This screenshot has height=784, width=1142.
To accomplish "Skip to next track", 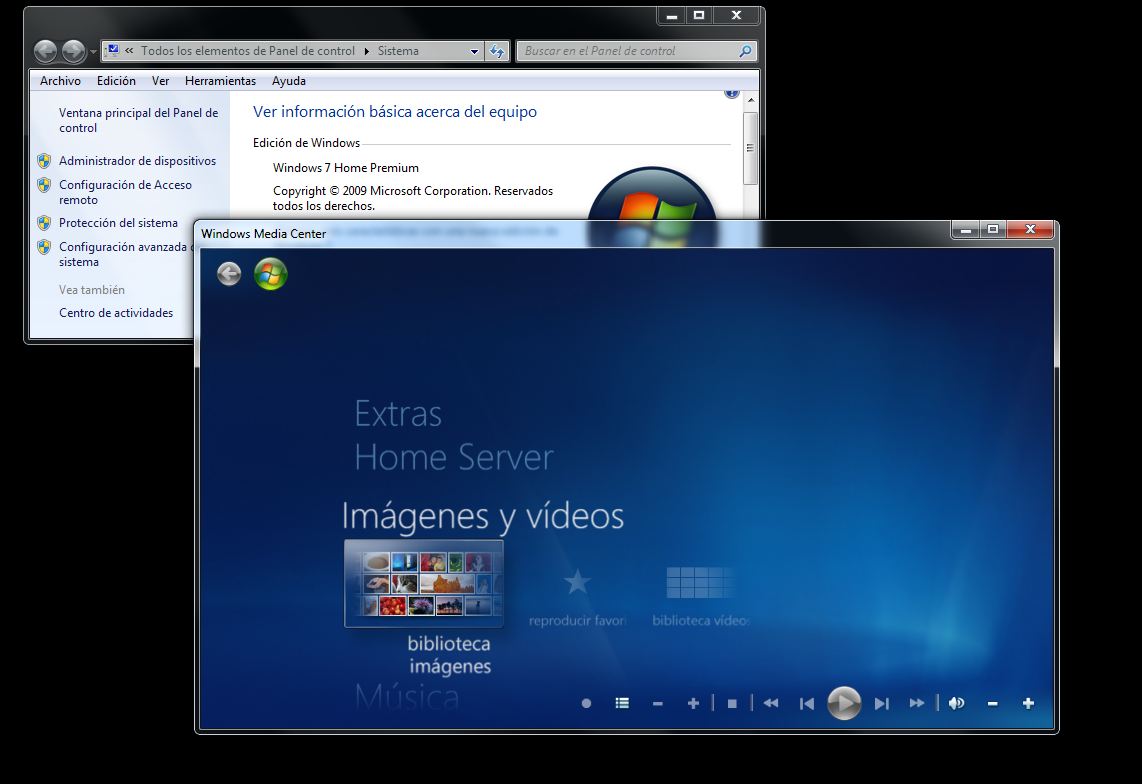I will pos(881,704).
